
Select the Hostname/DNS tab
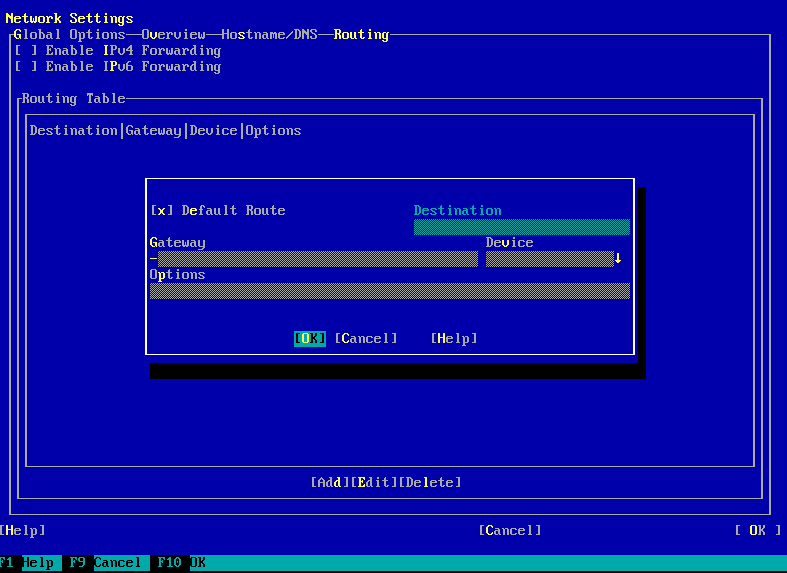click(269, 34)
